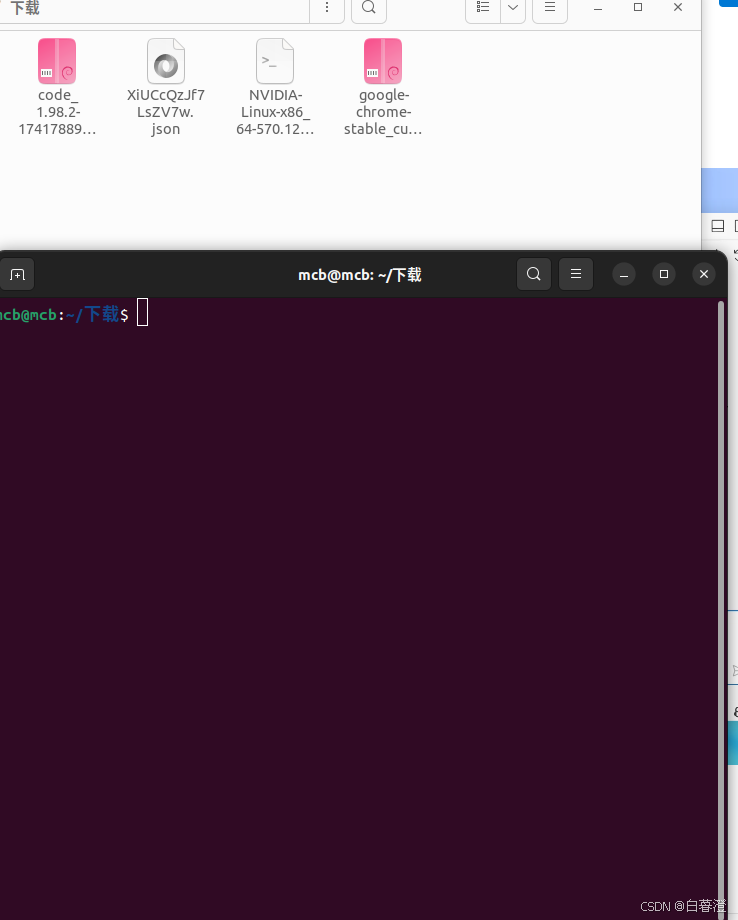
Task: Click the terminal title mcb@mcb: ~/下载
Action: 360,275
